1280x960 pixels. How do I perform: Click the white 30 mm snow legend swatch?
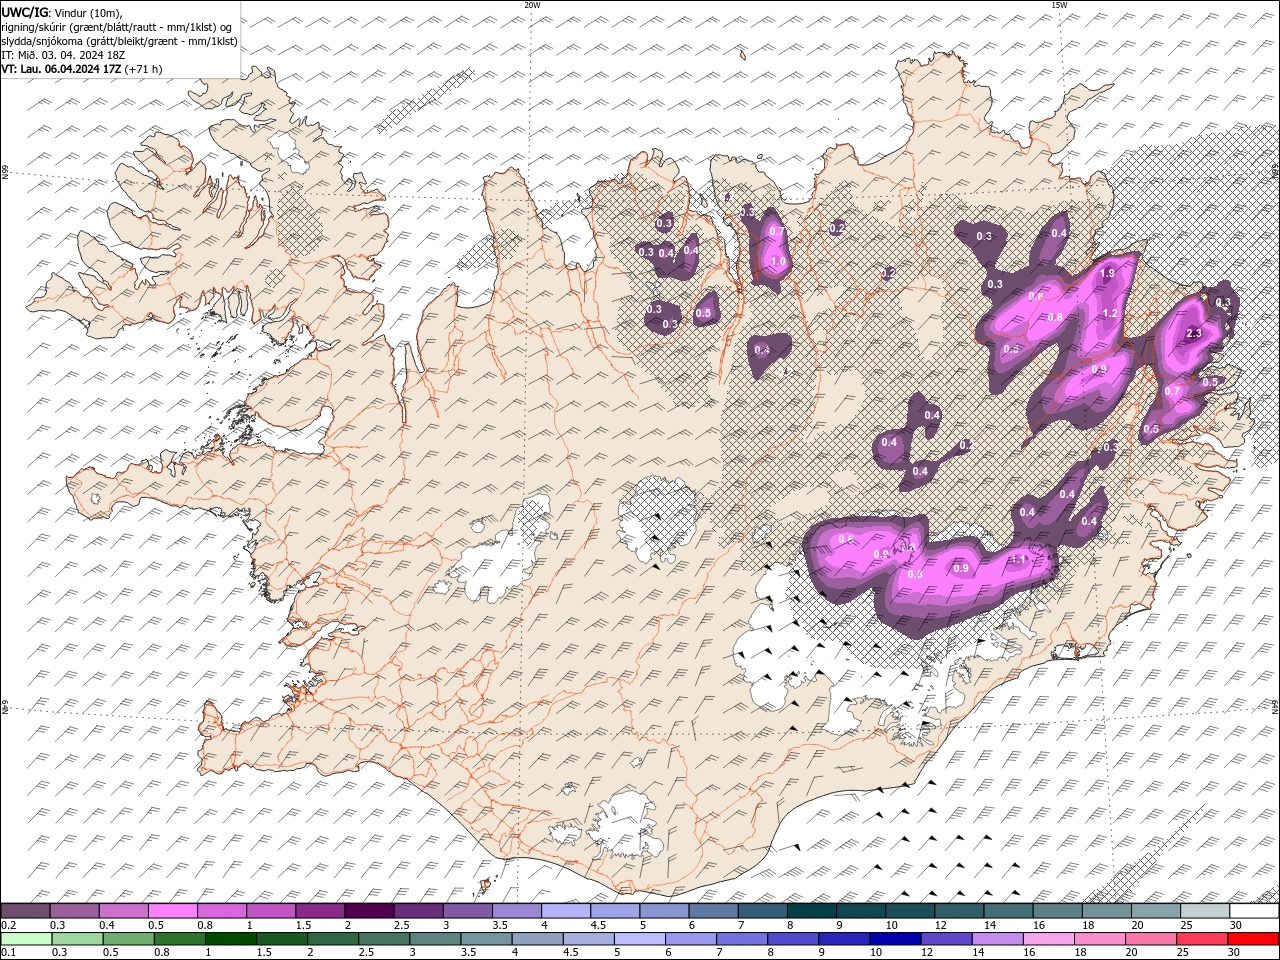click(1254, 911)
